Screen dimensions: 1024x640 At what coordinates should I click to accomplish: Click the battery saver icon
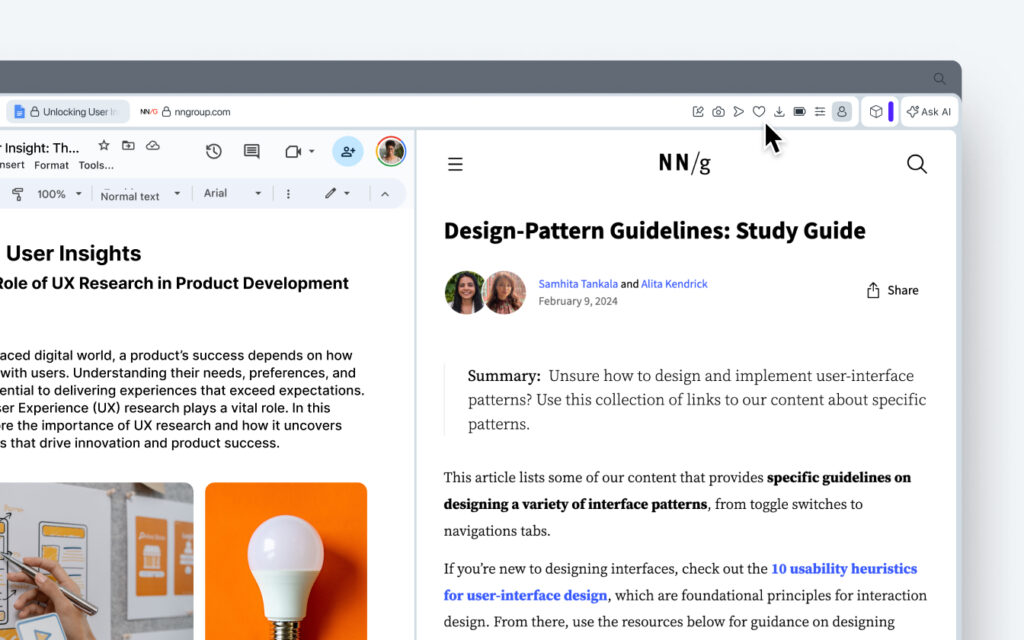(x=799, y=112)
